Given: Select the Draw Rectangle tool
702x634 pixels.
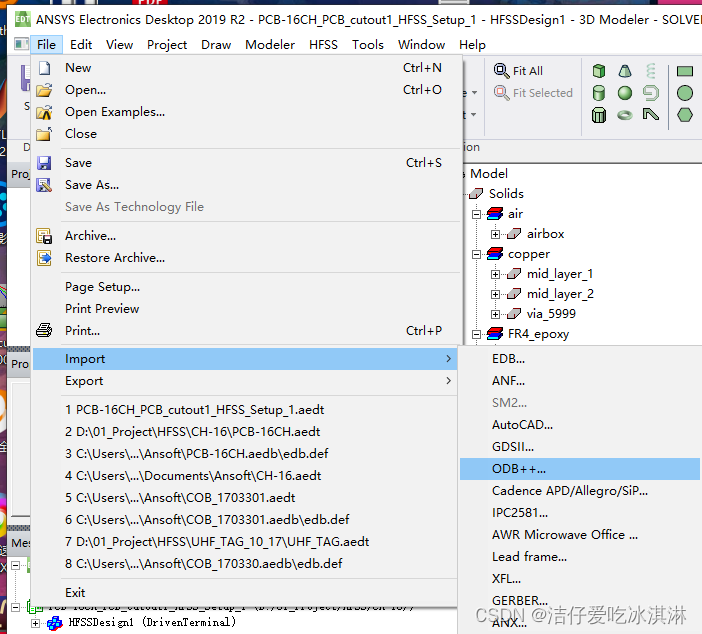Looking at the screenshot, I should tap(685, 71).
